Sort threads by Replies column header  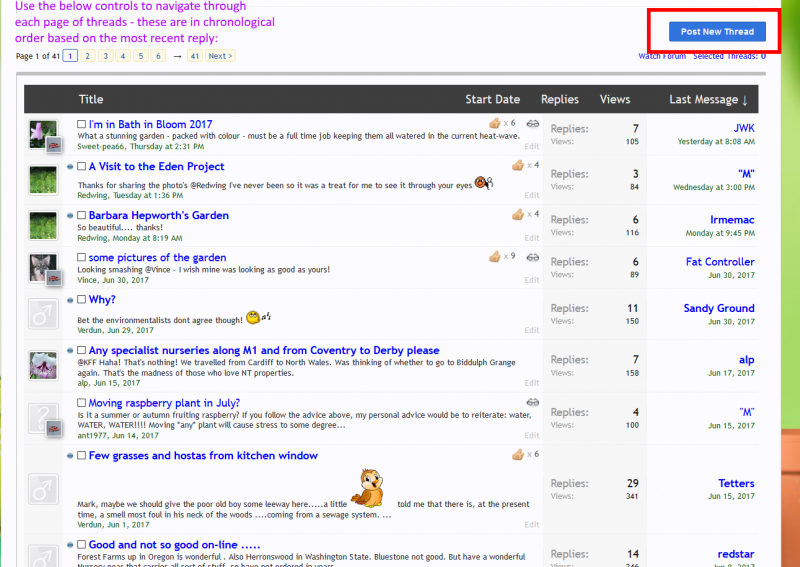point(560,99)
